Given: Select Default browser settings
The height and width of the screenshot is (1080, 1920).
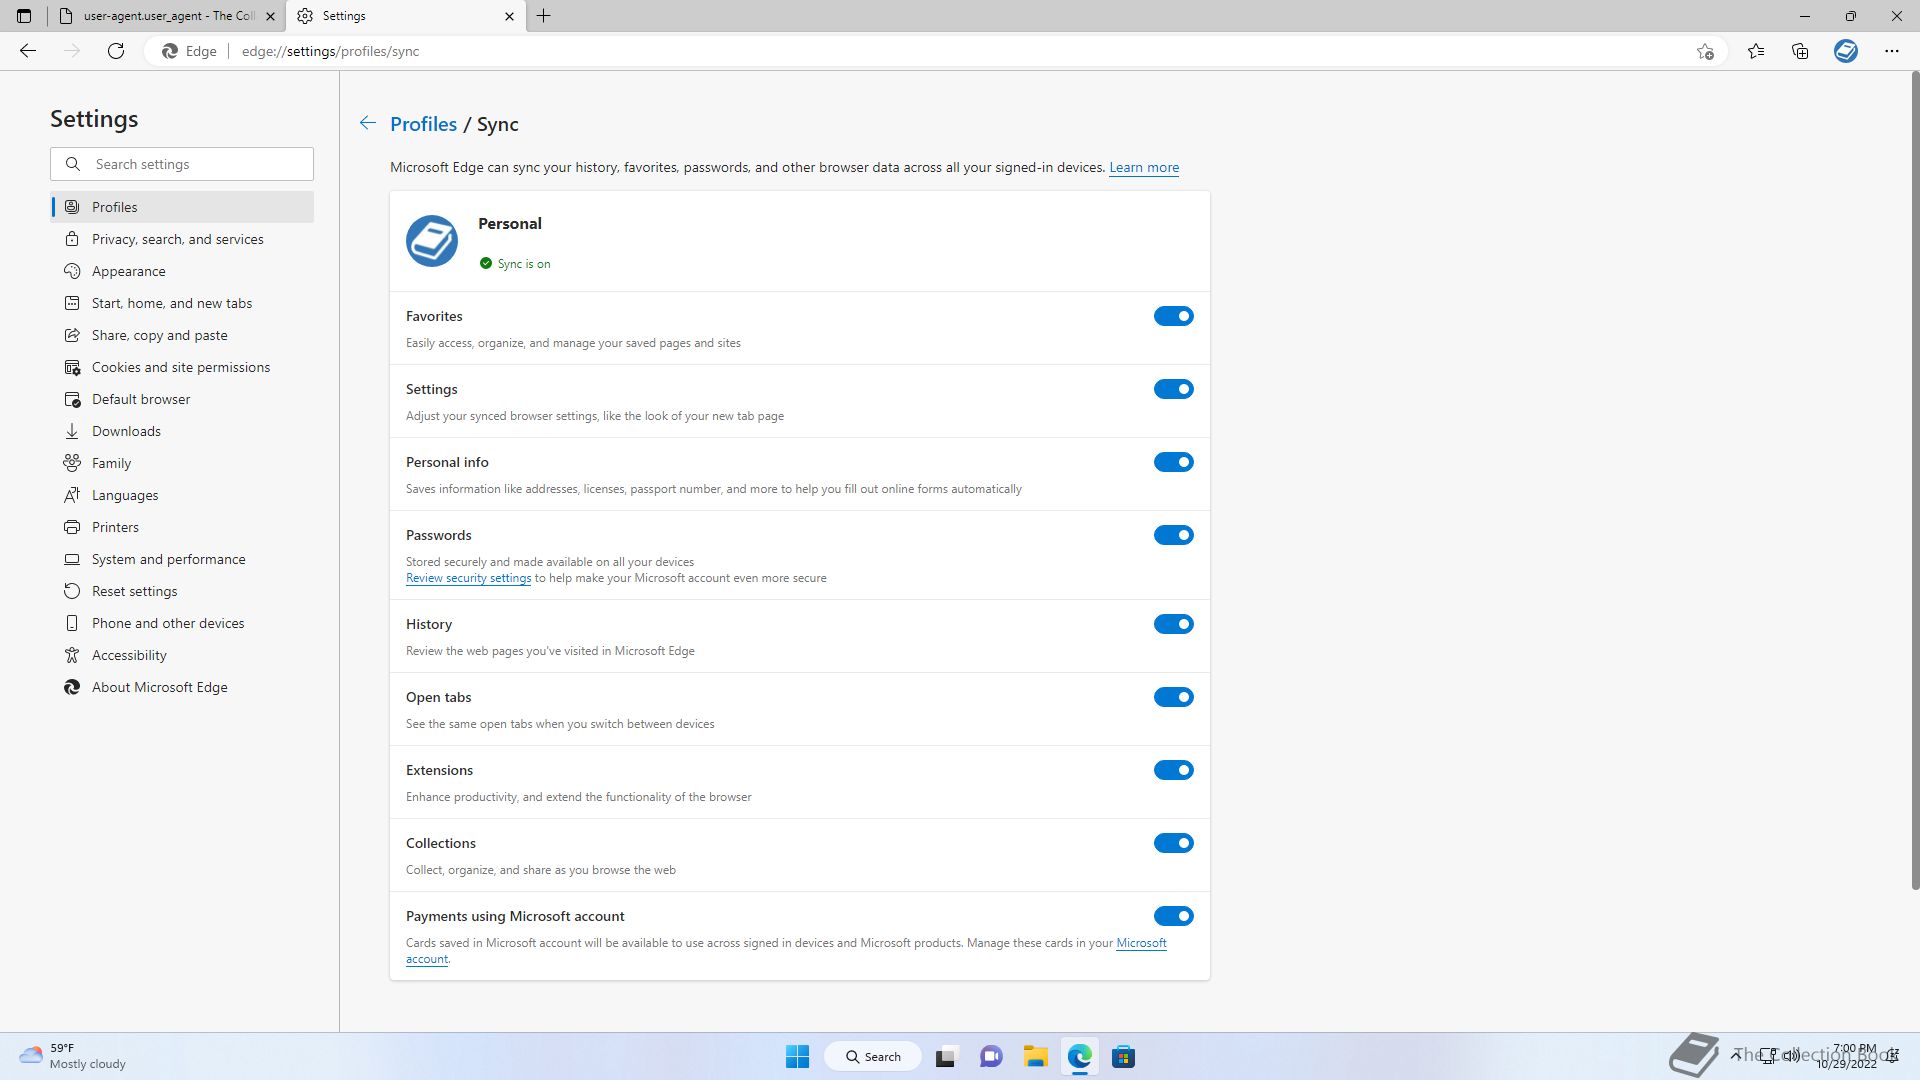Looking at the screenshot, I should [182, 399].
